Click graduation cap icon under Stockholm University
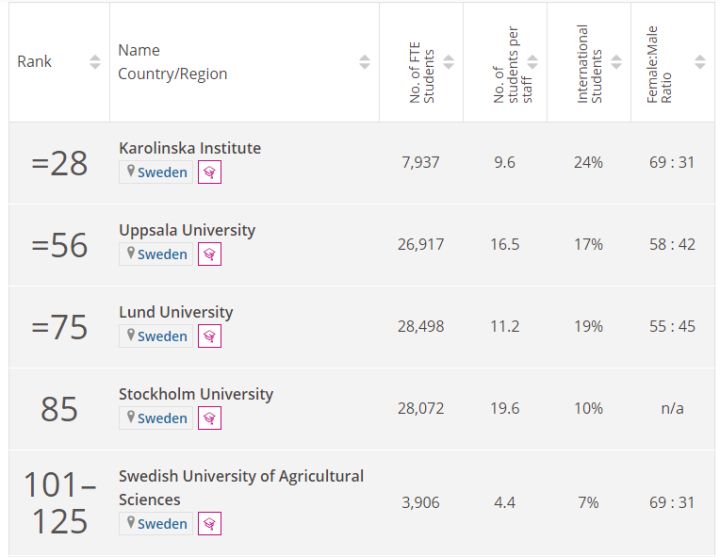The height and width of the screenshot is (557, 720). [209, 418]
